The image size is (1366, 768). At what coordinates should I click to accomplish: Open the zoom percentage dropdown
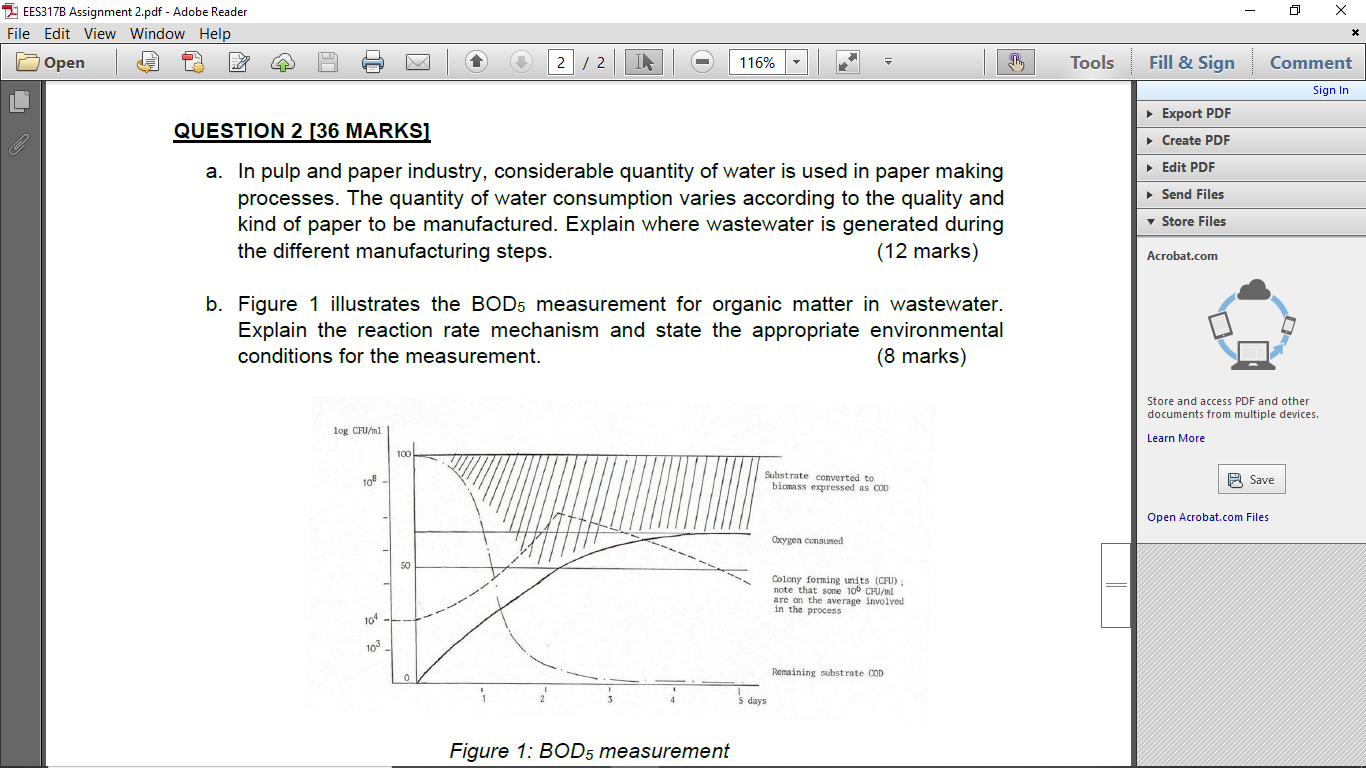[x=796, y=62]
